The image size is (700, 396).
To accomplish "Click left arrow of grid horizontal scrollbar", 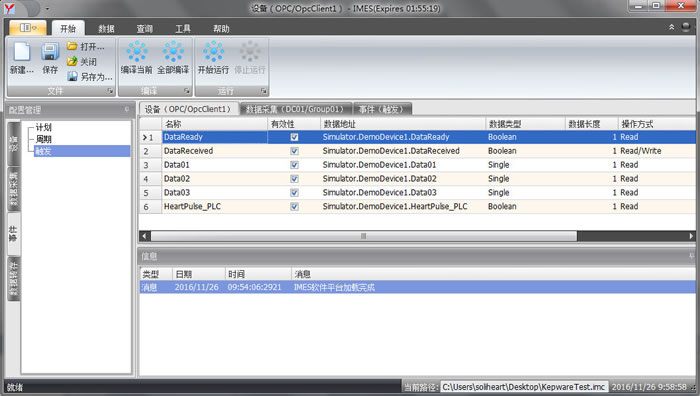I will [144, 236].
